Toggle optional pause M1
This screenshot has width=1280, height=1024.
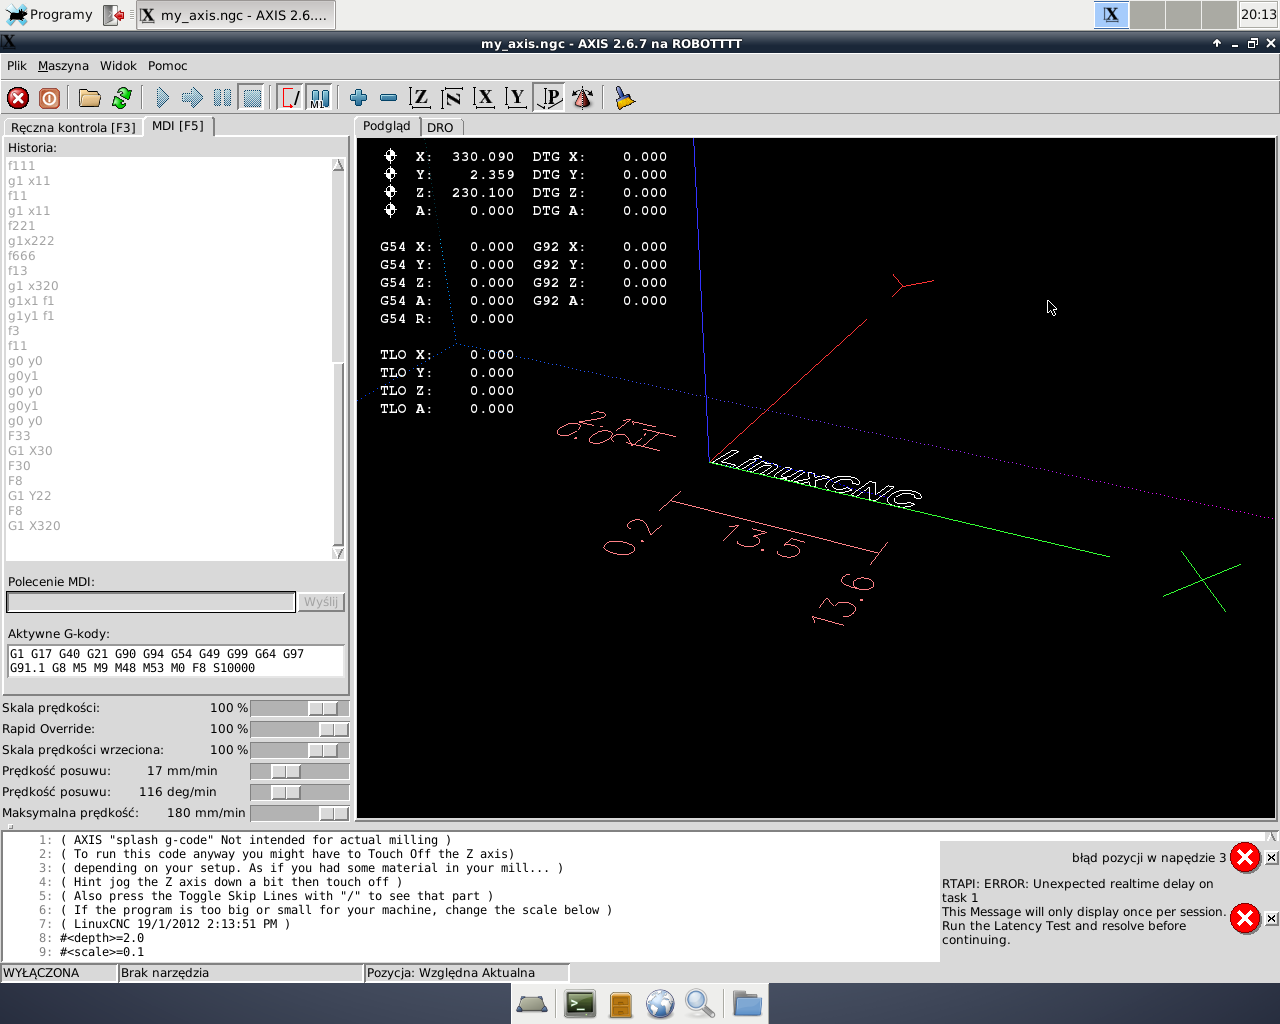click(319, 98)
